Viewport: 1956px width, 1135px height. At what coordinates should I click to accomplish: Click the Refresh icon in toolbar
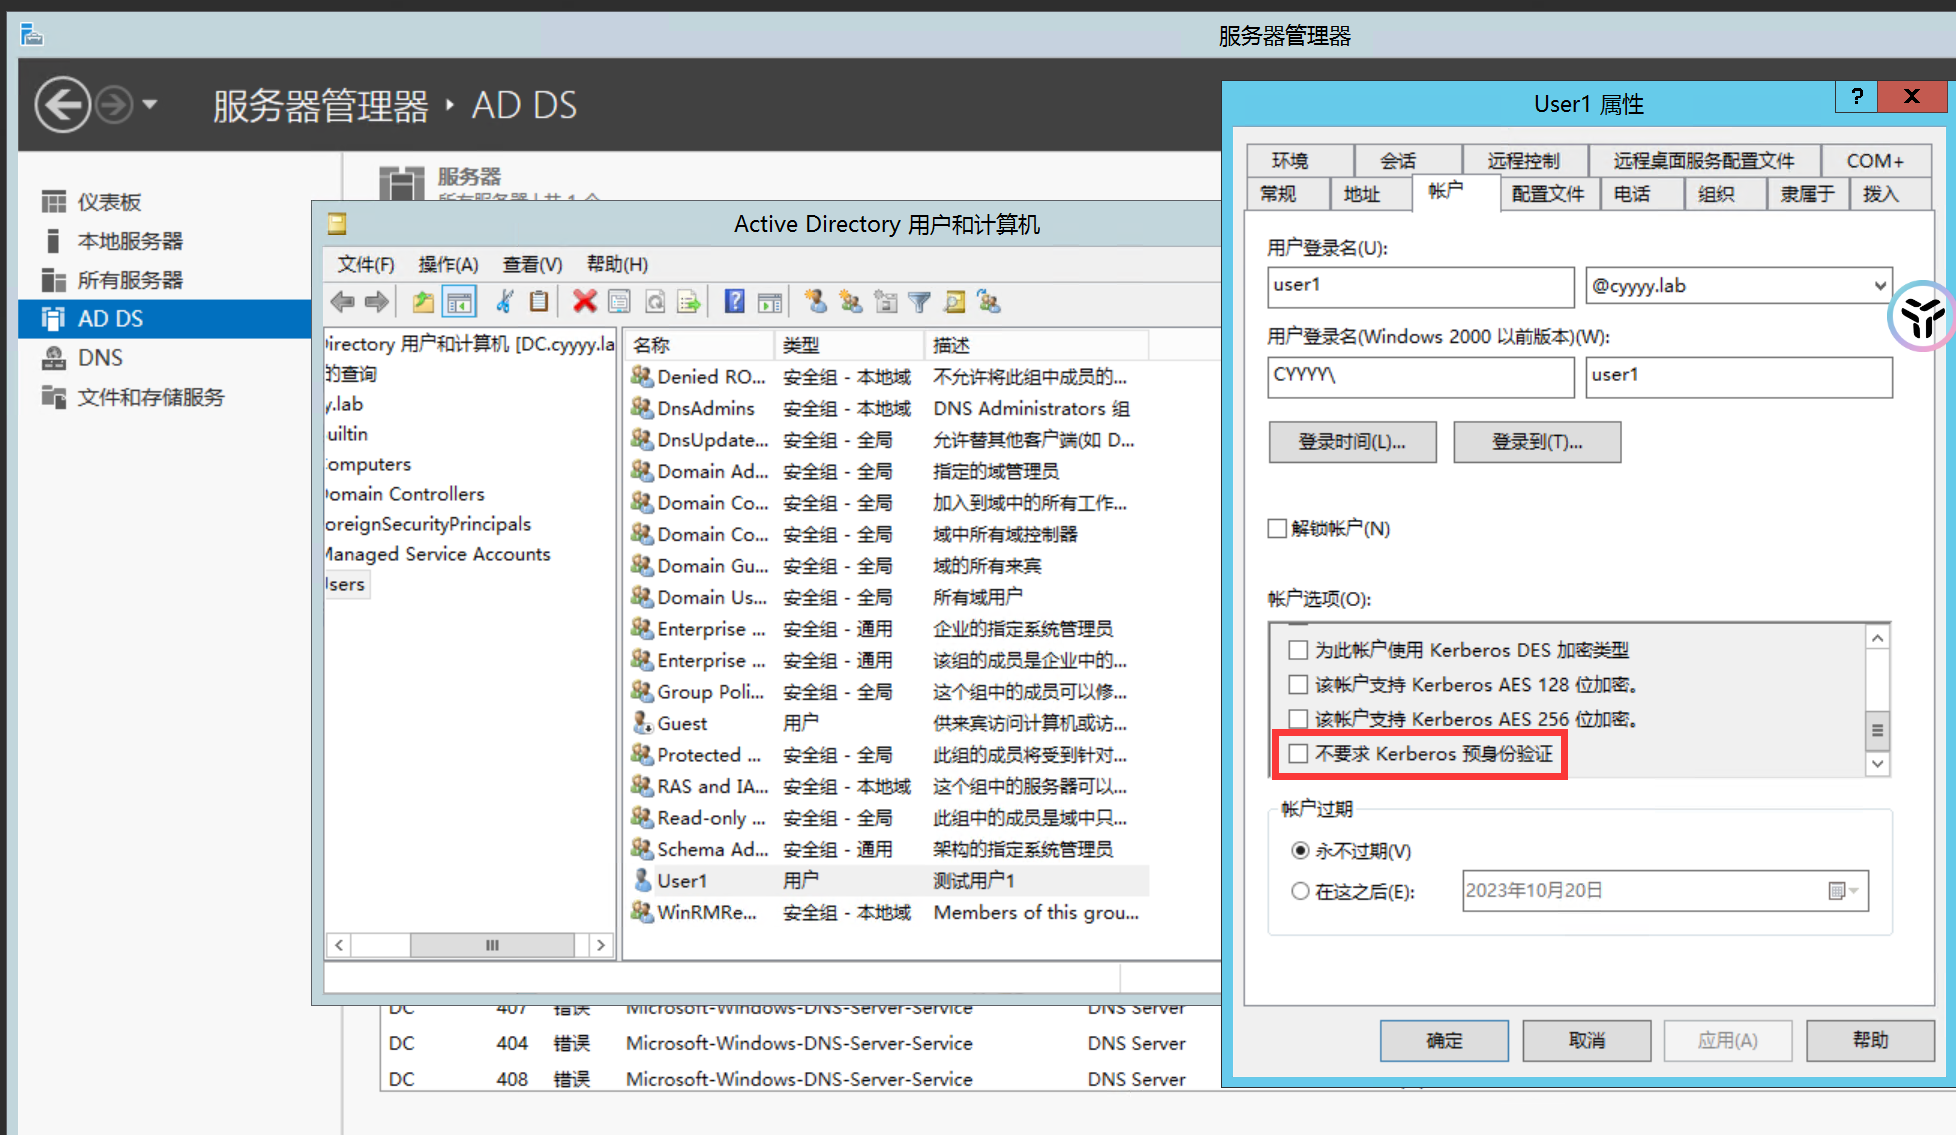coord(654,302)
